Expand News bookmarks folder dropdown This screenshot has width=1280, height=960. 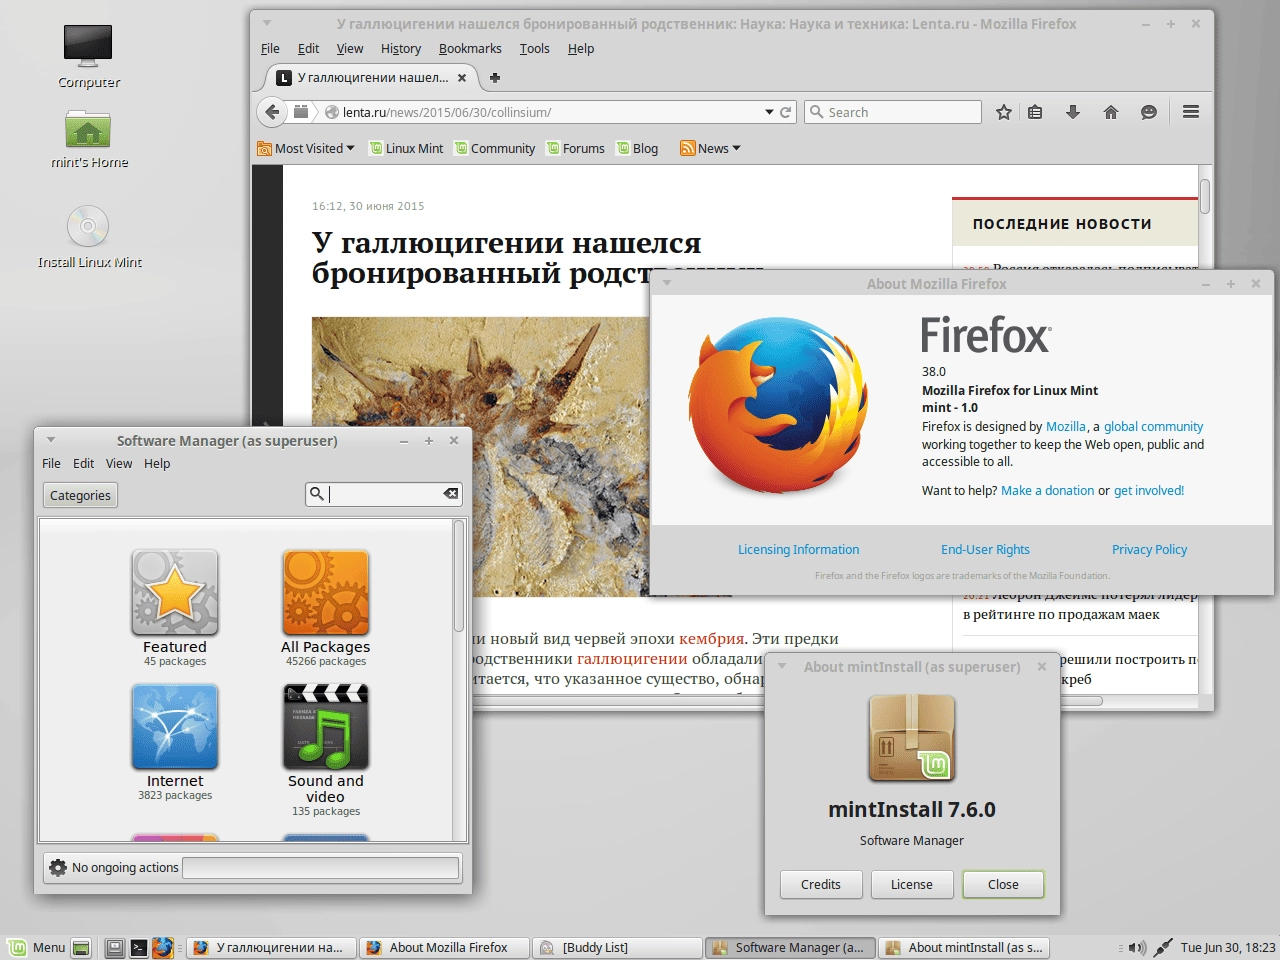pos(710,148)
